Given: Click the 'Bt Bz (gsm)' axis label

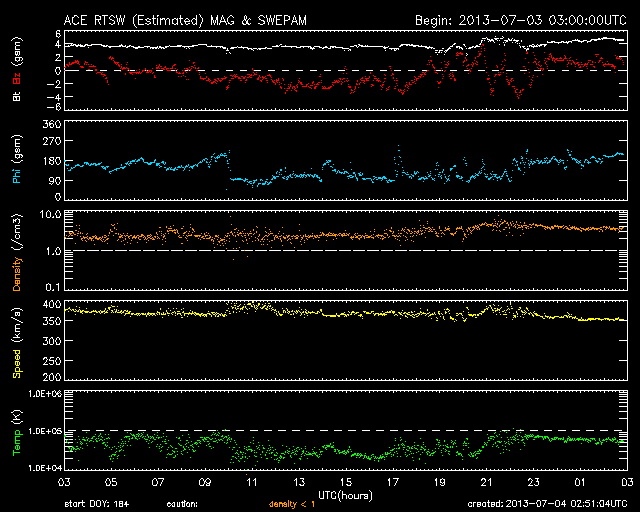Looking at the screenshot, I should click(x=17, y=69).
